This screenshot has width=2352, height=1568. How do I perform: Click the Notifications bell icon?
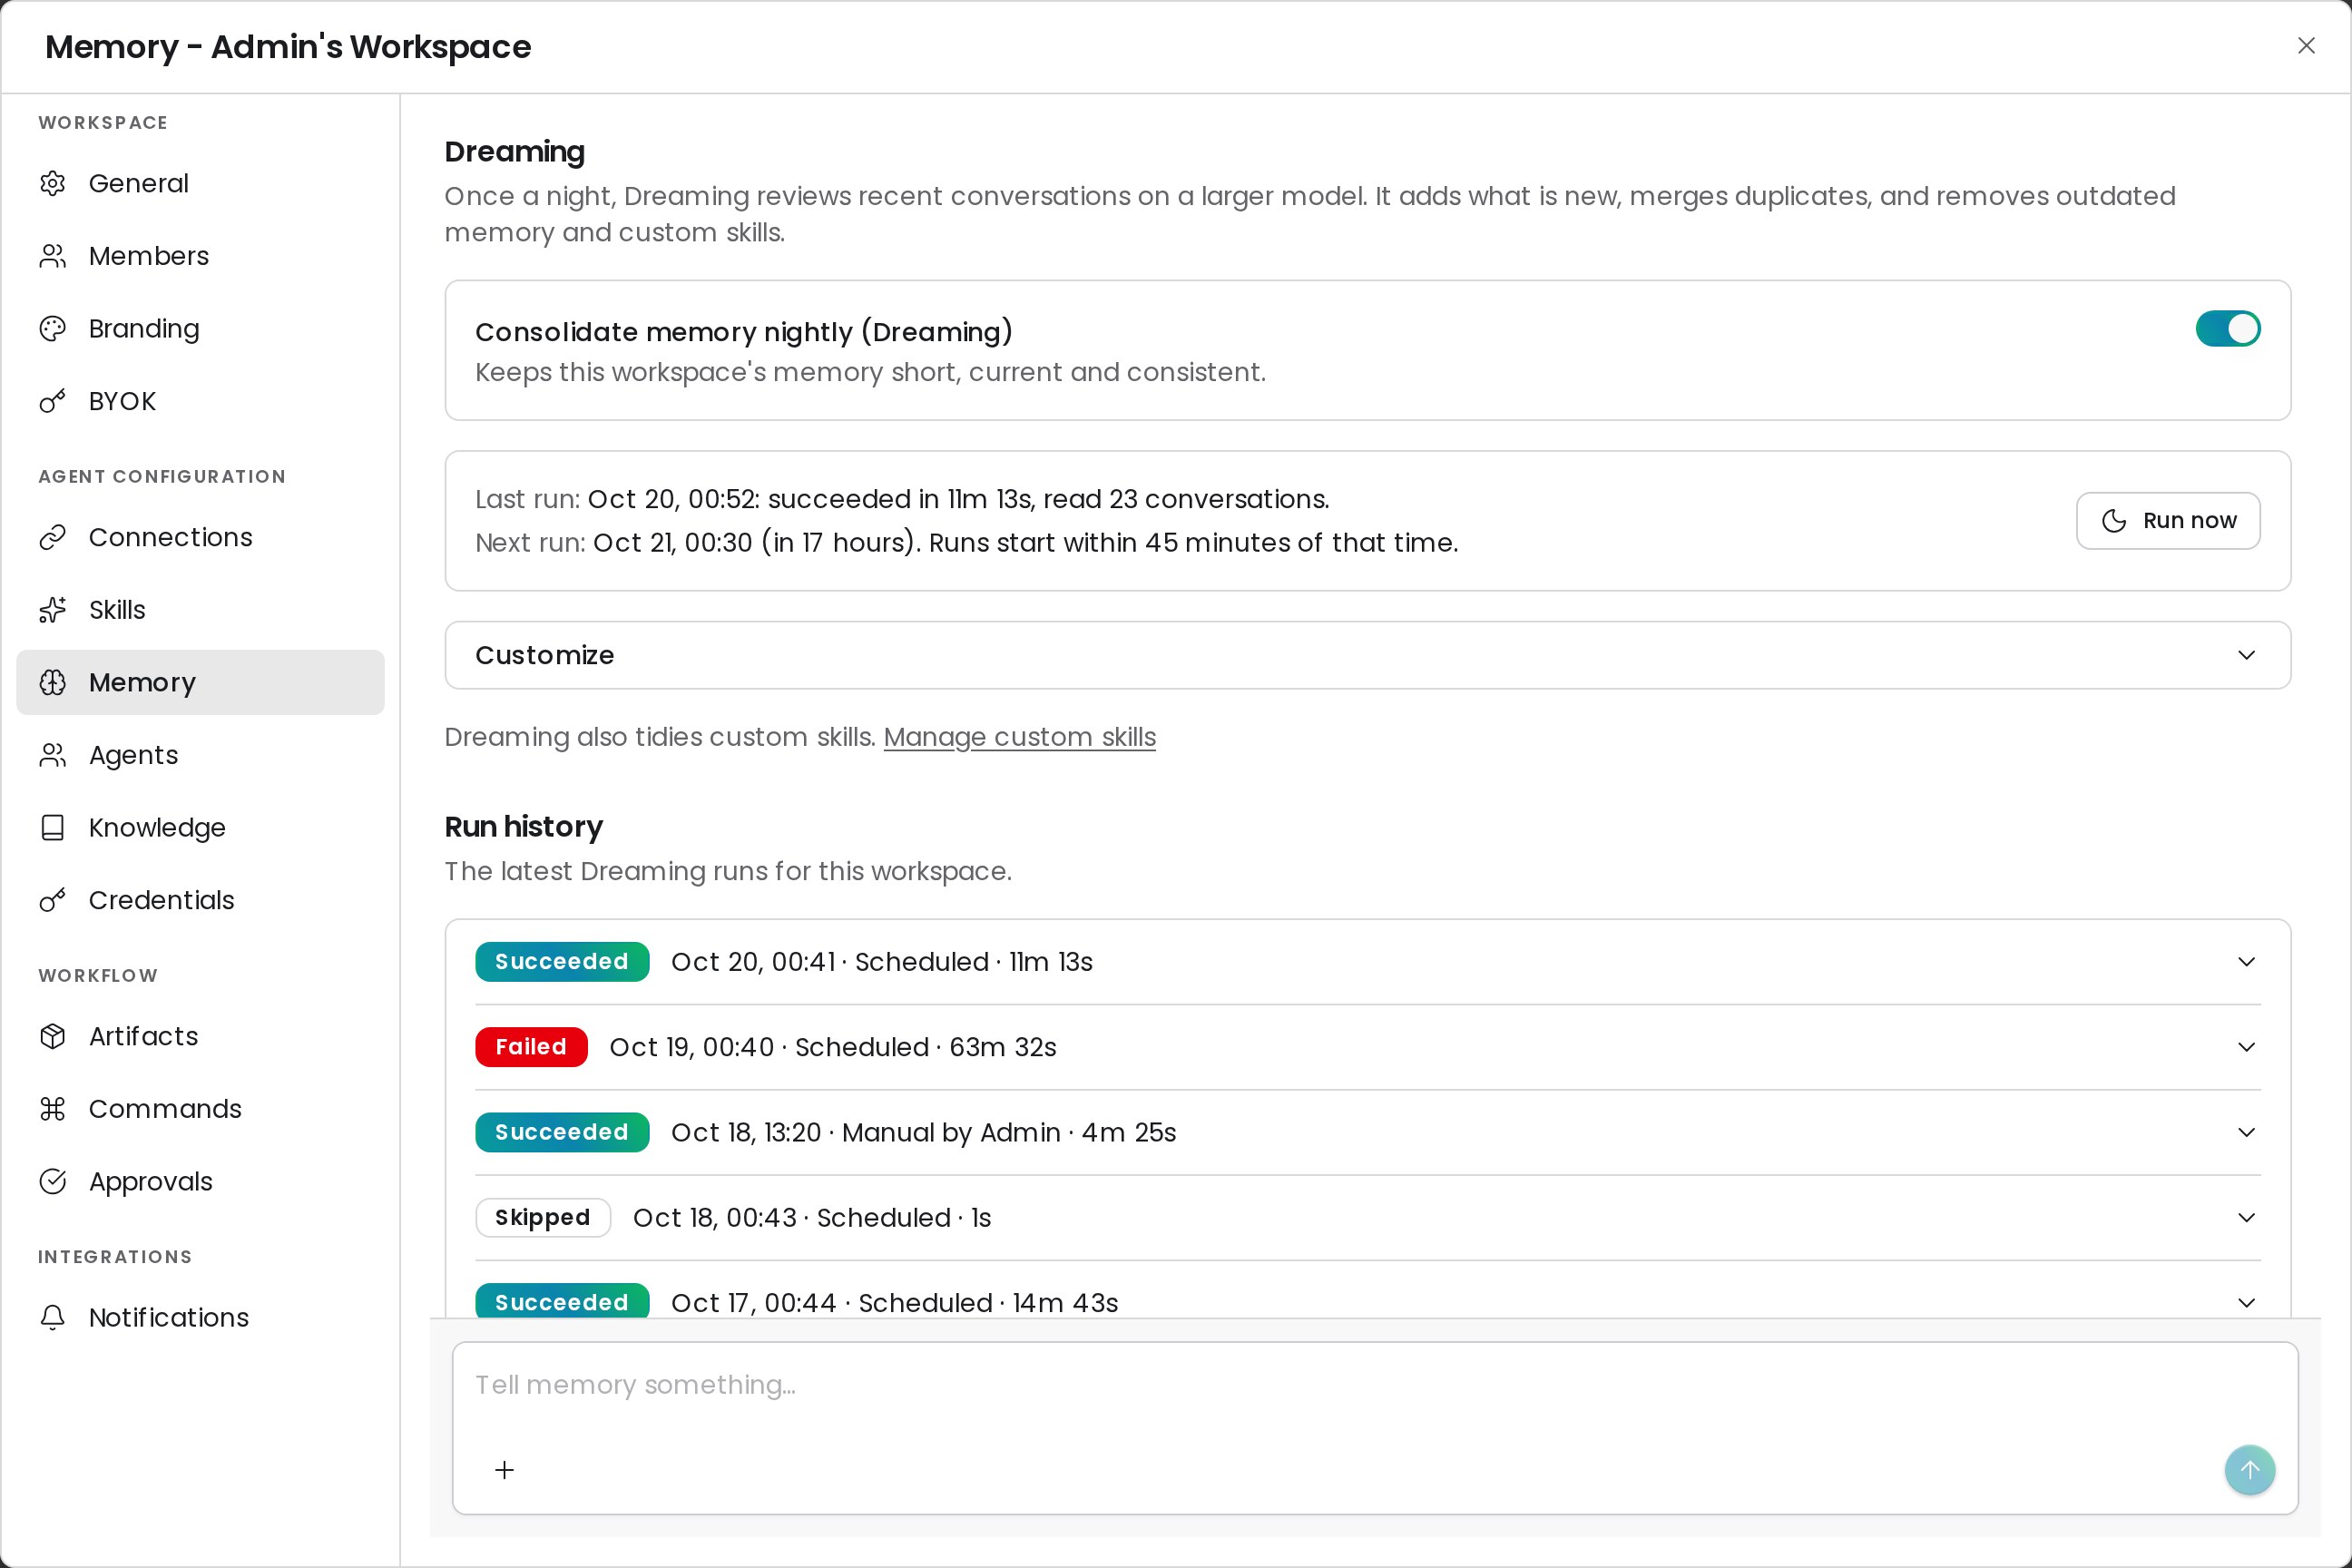[x=53, y=1317]
